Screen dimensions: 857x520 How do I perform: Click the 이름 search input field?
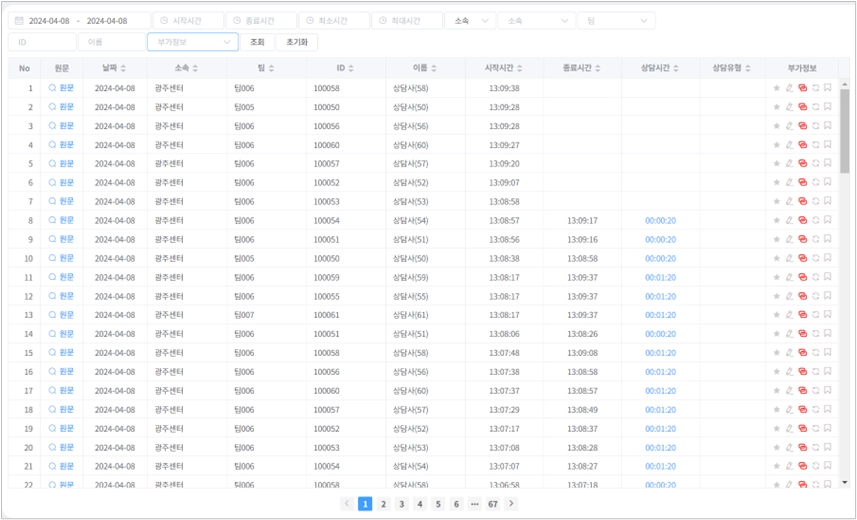click(110, 42)
